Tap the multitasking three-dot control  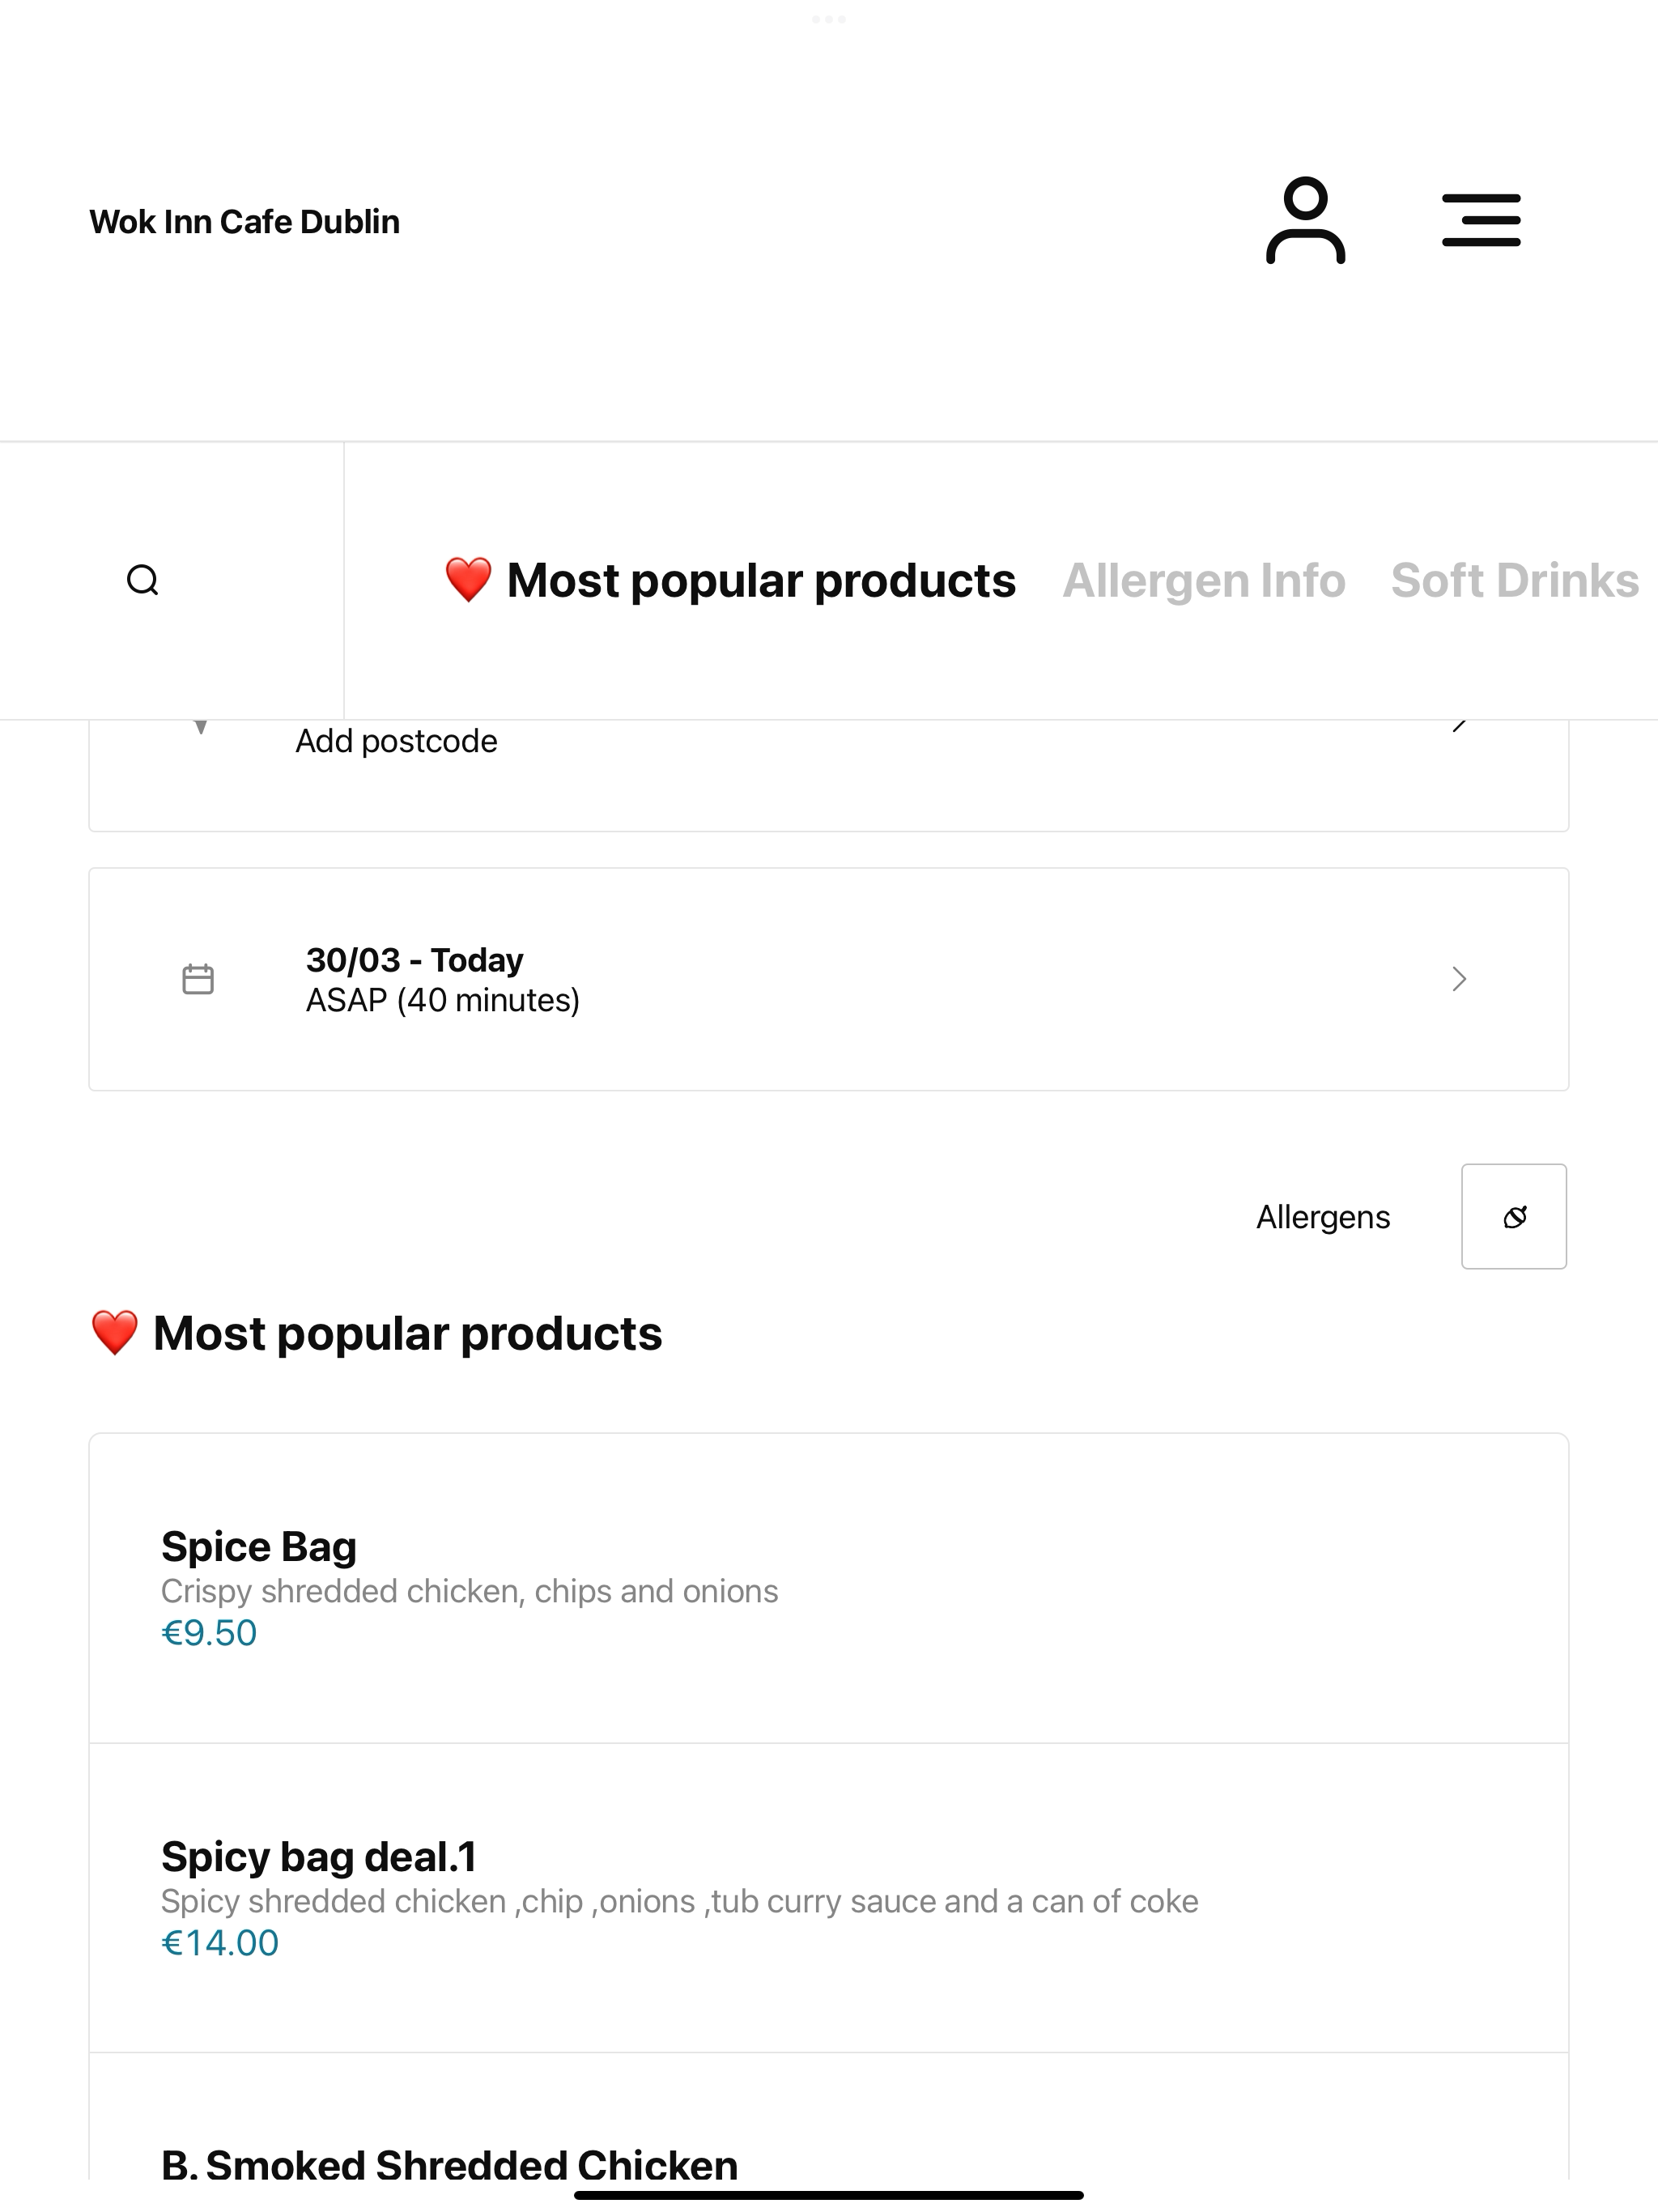[828, 19]
